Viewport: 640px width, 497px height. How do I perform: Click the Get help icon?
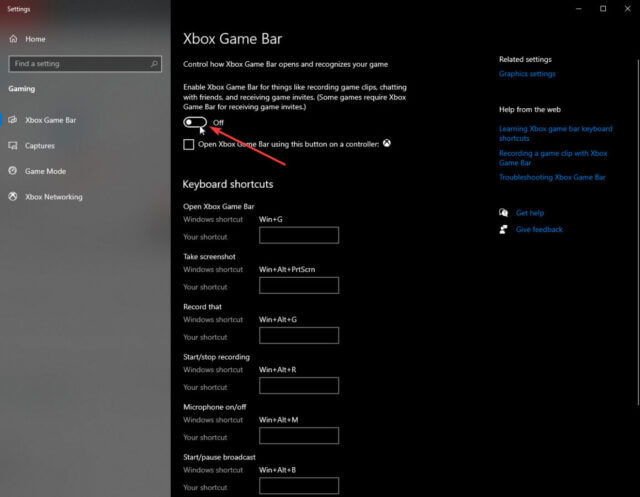click(504, 213)
